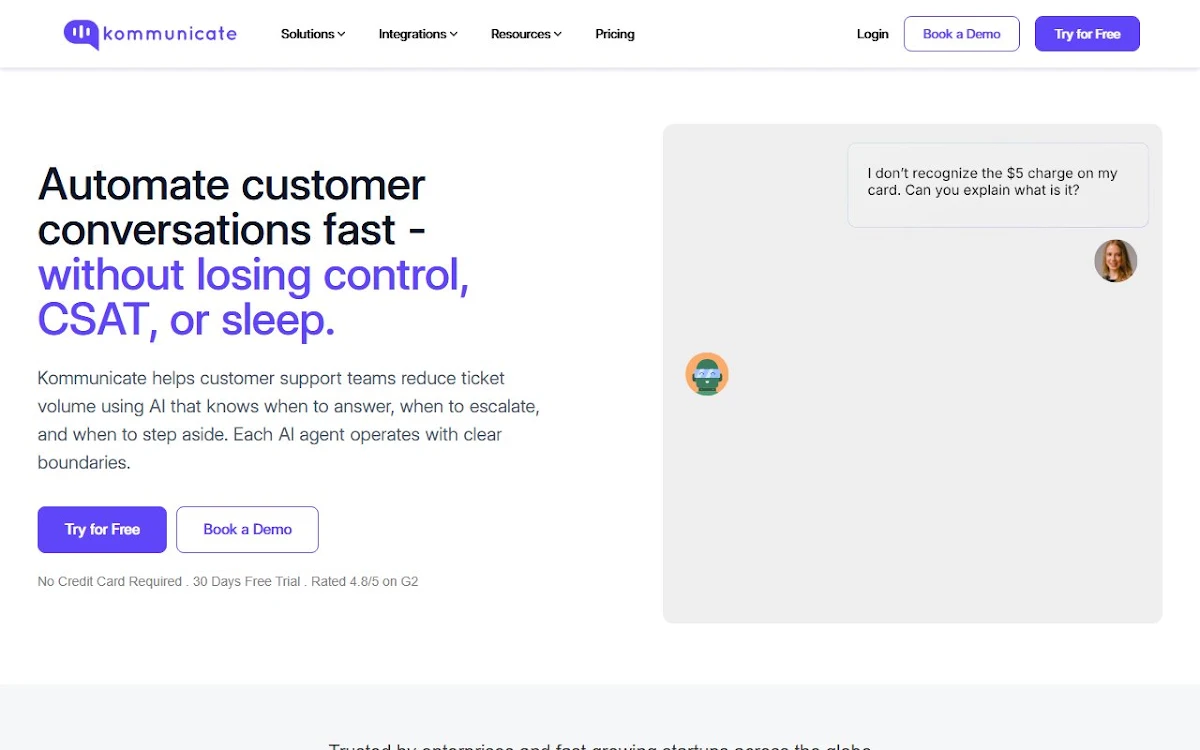
Task: Expand the Solutions dropdown menu
Action: coord(313,34)
